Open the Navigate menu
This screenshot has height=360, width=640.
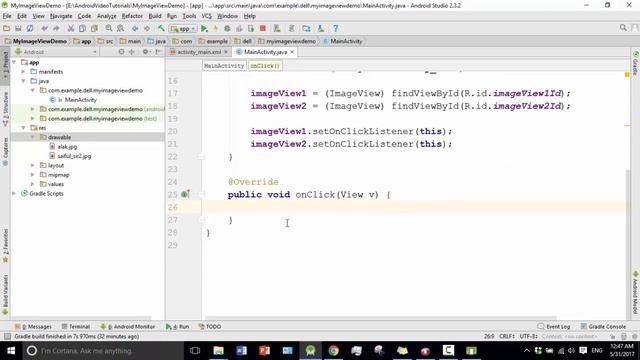61,16
